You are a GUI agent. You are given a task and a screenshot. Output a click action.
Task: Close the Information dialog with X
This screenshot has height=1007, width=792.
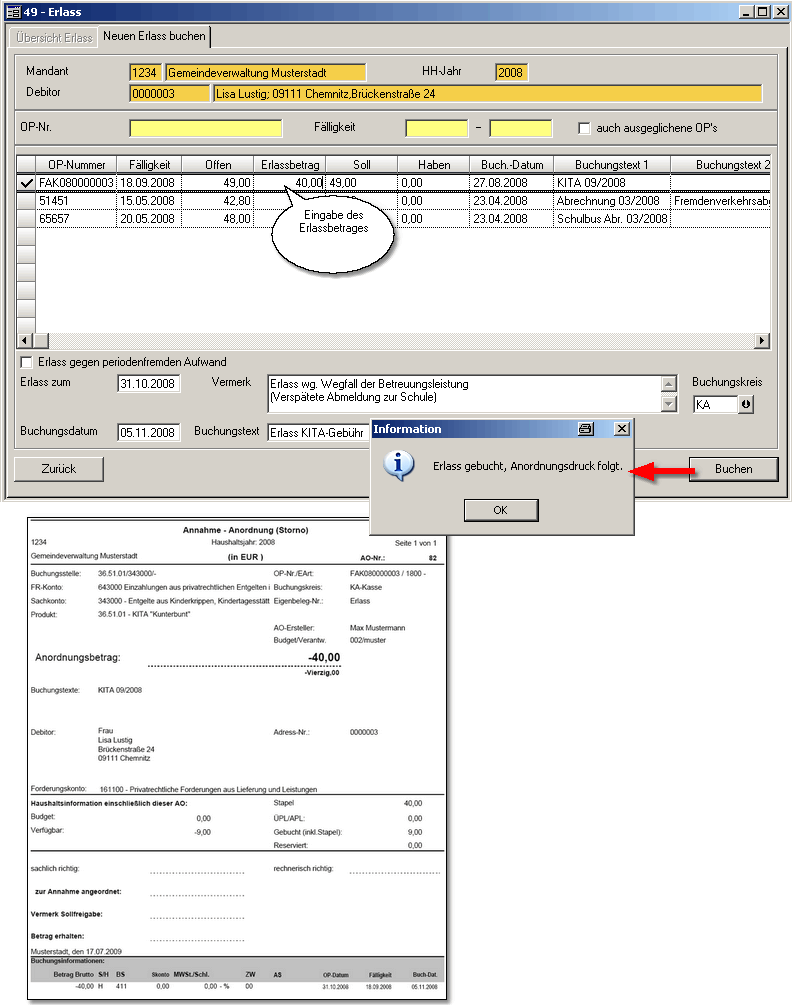pos(621,429)
